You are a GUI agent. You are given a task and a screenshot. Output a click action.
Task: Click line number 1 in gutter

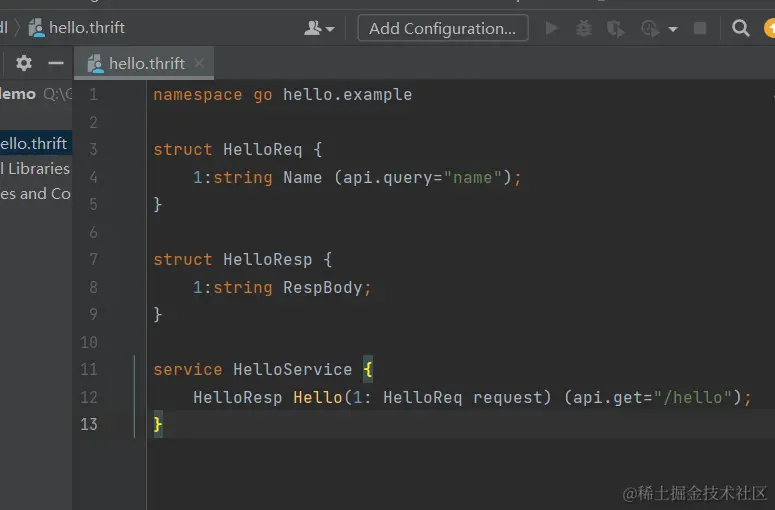[x=93, y=94]
